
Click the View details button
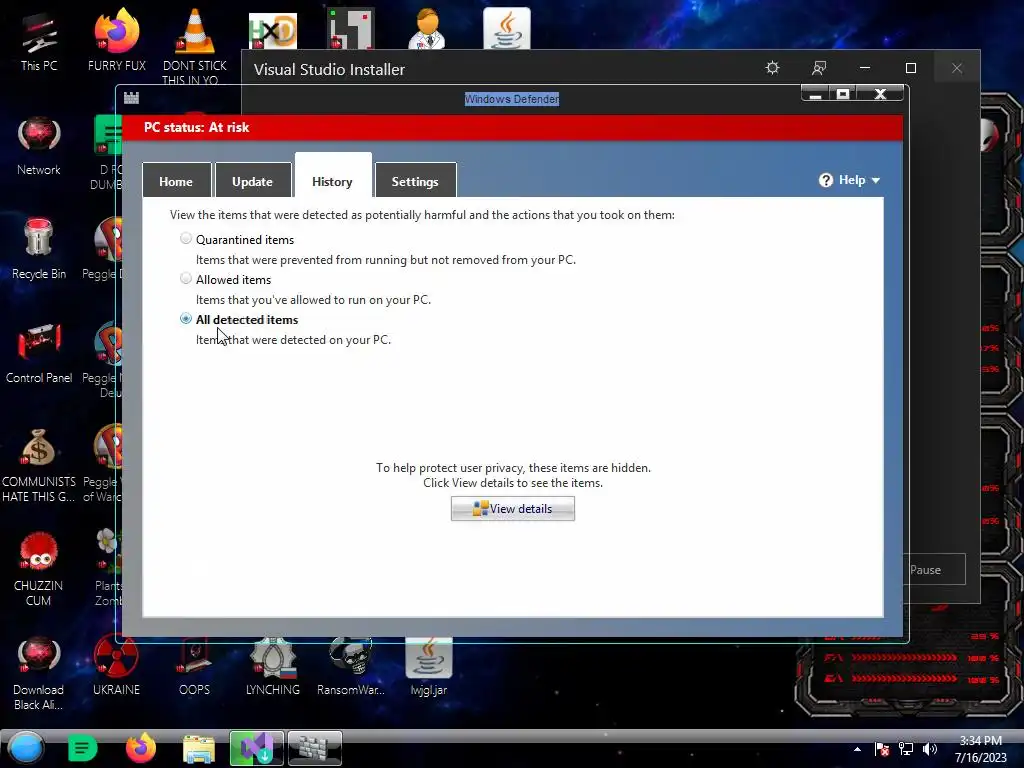513,508
